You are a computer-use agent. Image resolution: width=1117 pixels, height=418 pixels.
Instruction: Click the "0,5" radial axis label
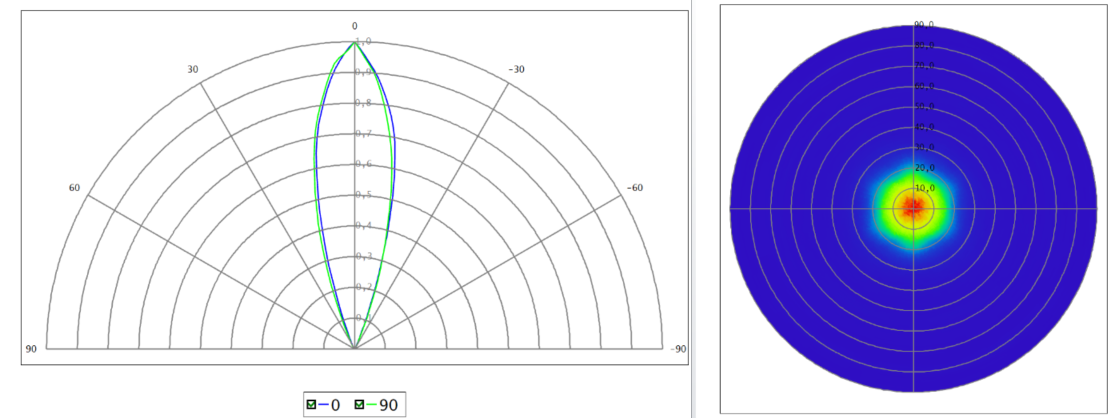(363, 195)
